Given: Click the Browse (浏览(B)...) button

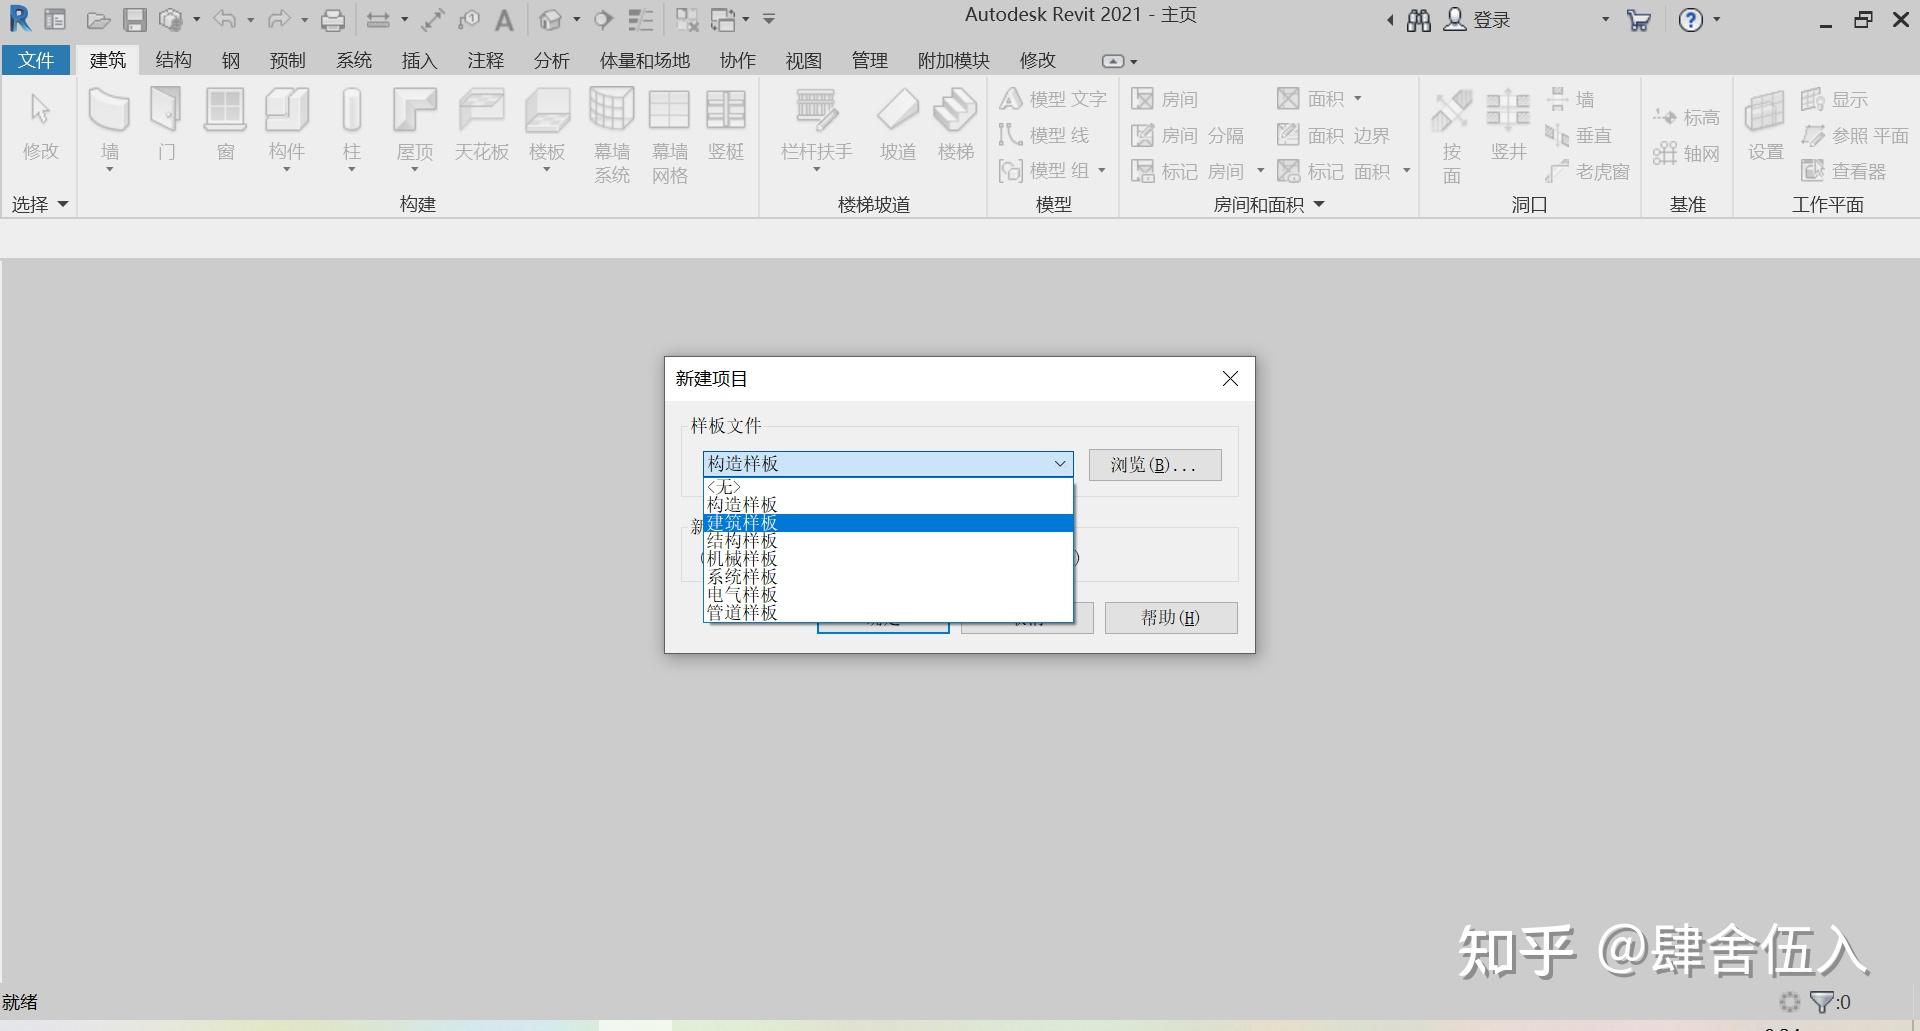Looking at the screenshot, I should [1155, 465].
